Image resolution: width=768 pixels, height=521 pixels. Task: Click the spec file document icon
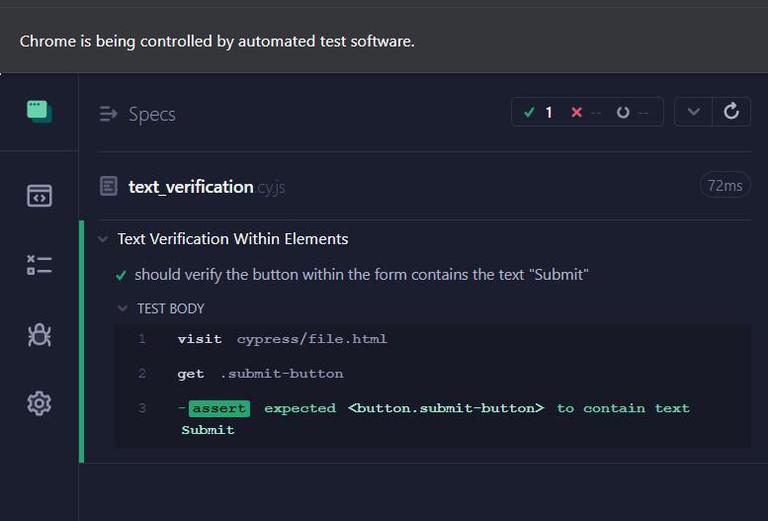tap(109, 186)
